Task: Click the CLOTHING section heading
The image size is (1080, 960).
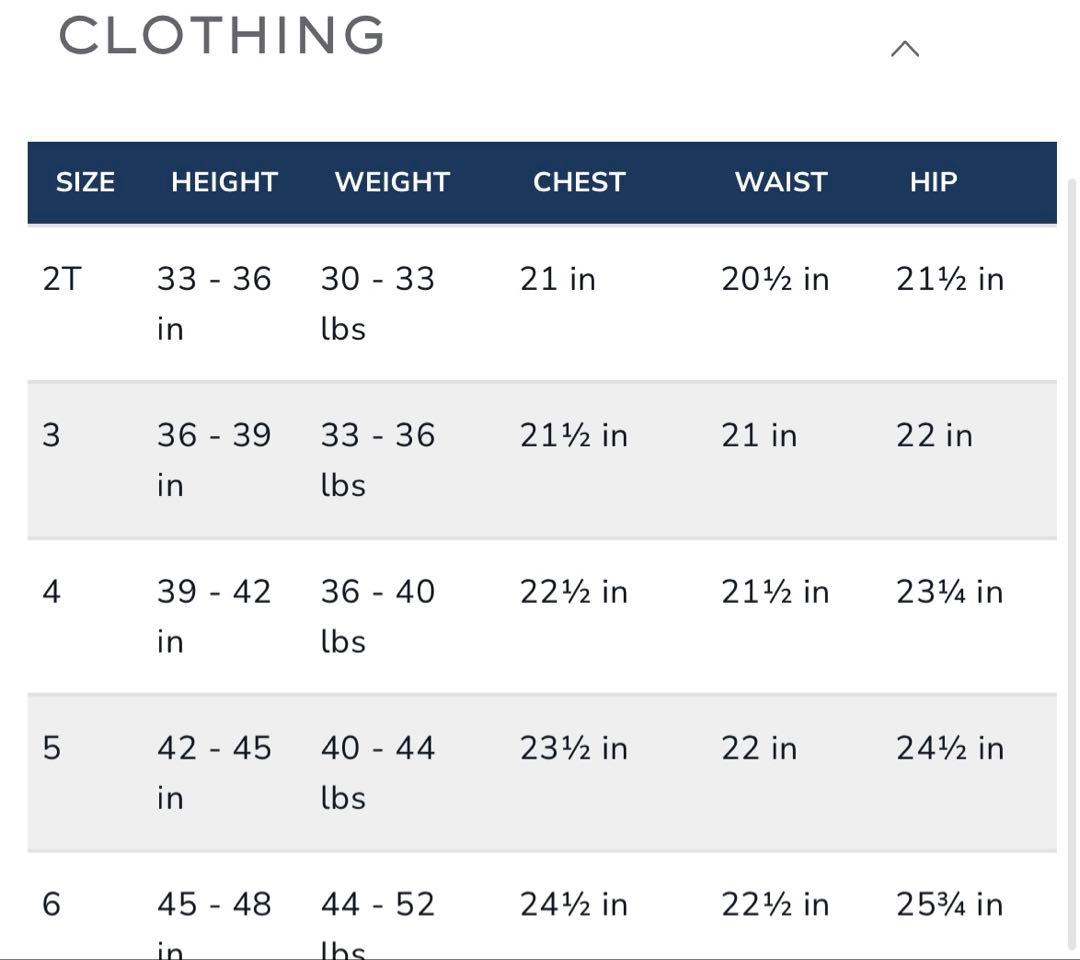Action: tap(222, 36)
